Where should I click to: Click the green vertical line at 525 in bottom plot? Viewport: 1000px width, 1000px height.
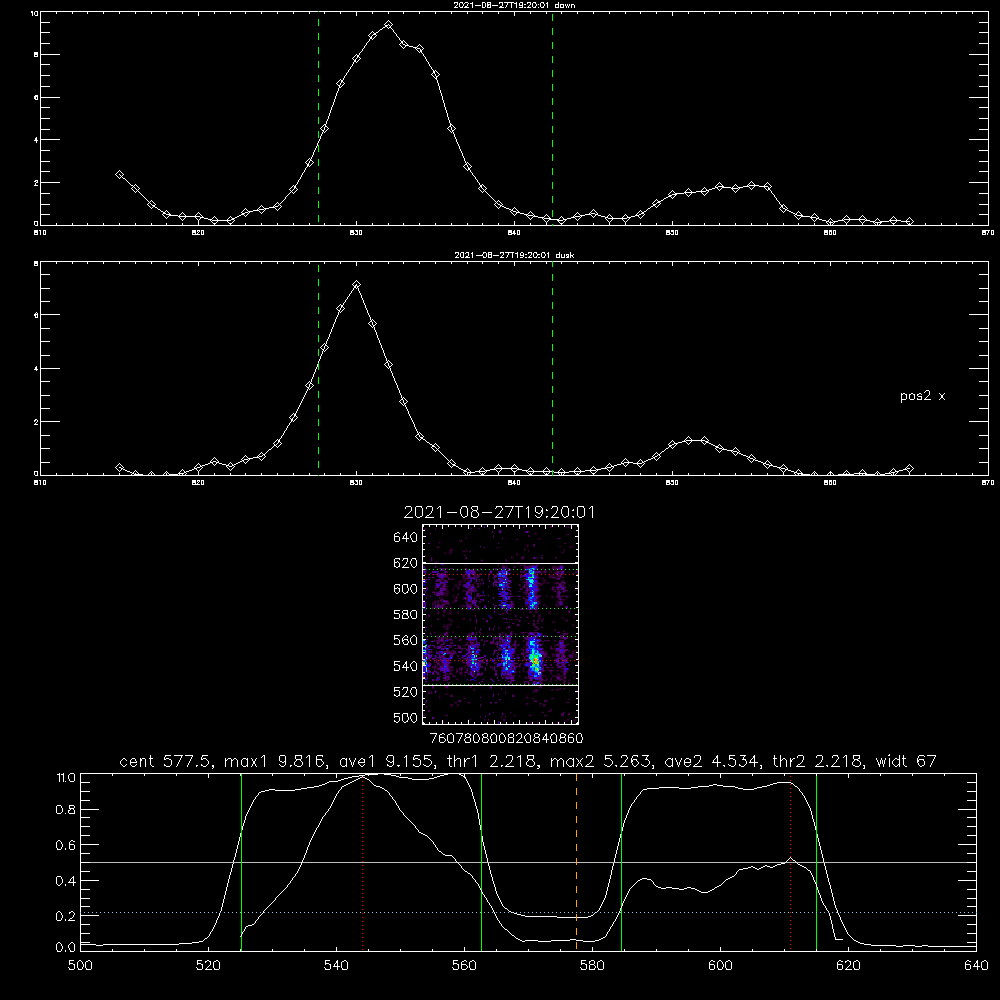(241, 862)
